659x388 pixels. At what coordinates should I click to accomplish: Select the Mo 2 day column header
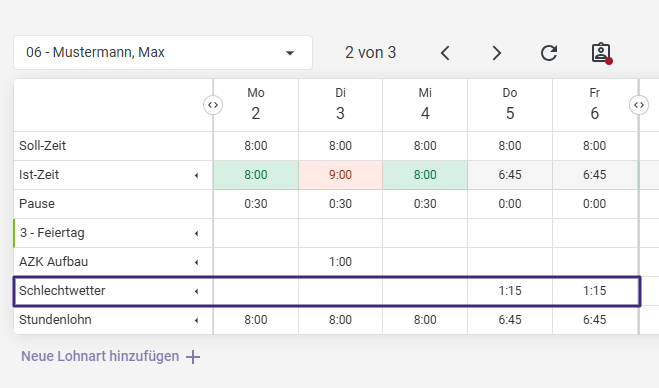(x=256, y=105)
